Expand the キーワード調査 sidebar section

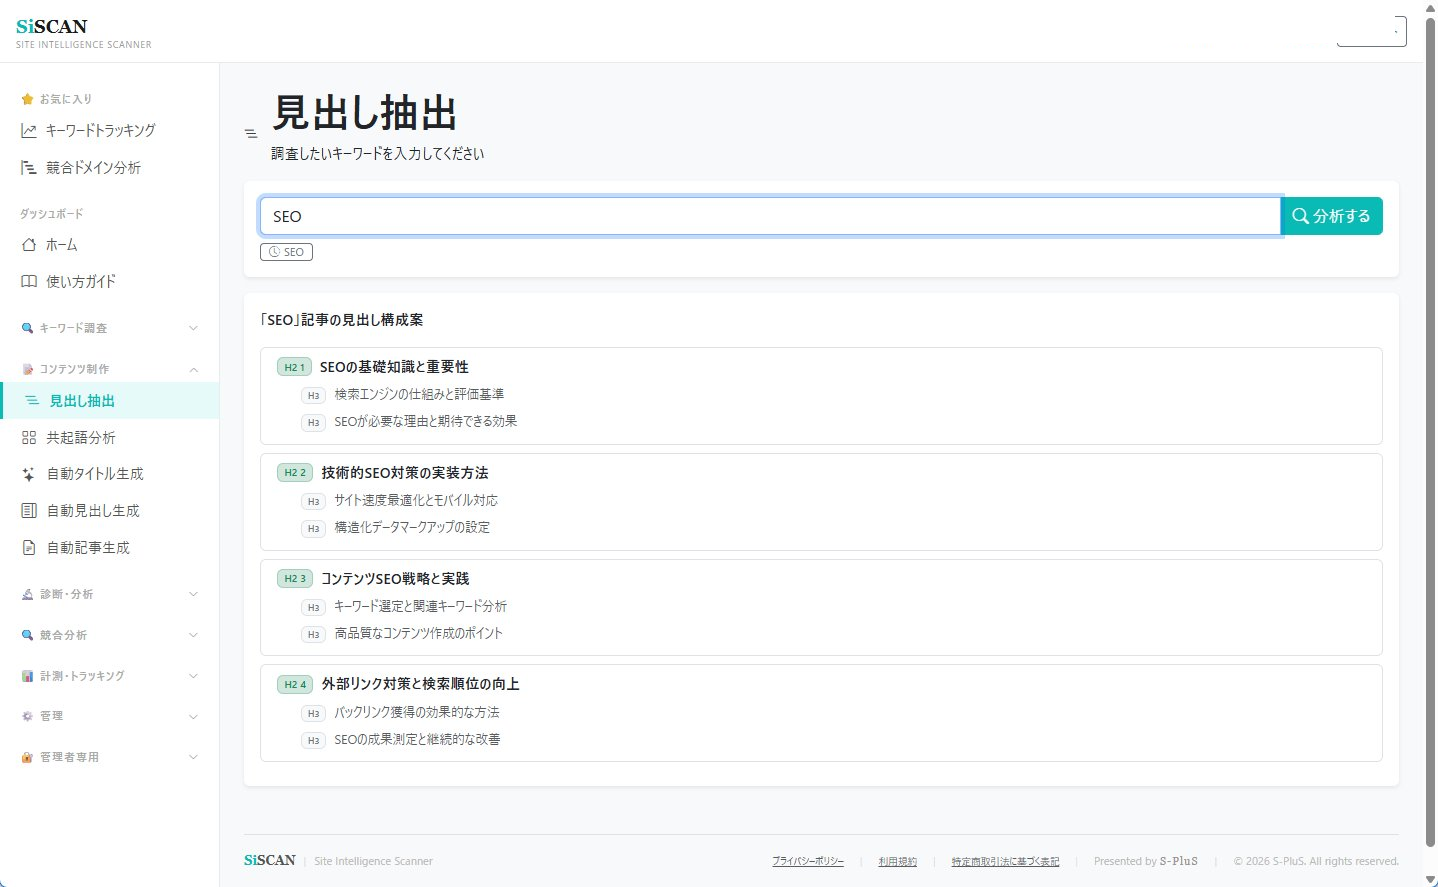point(110,328)
